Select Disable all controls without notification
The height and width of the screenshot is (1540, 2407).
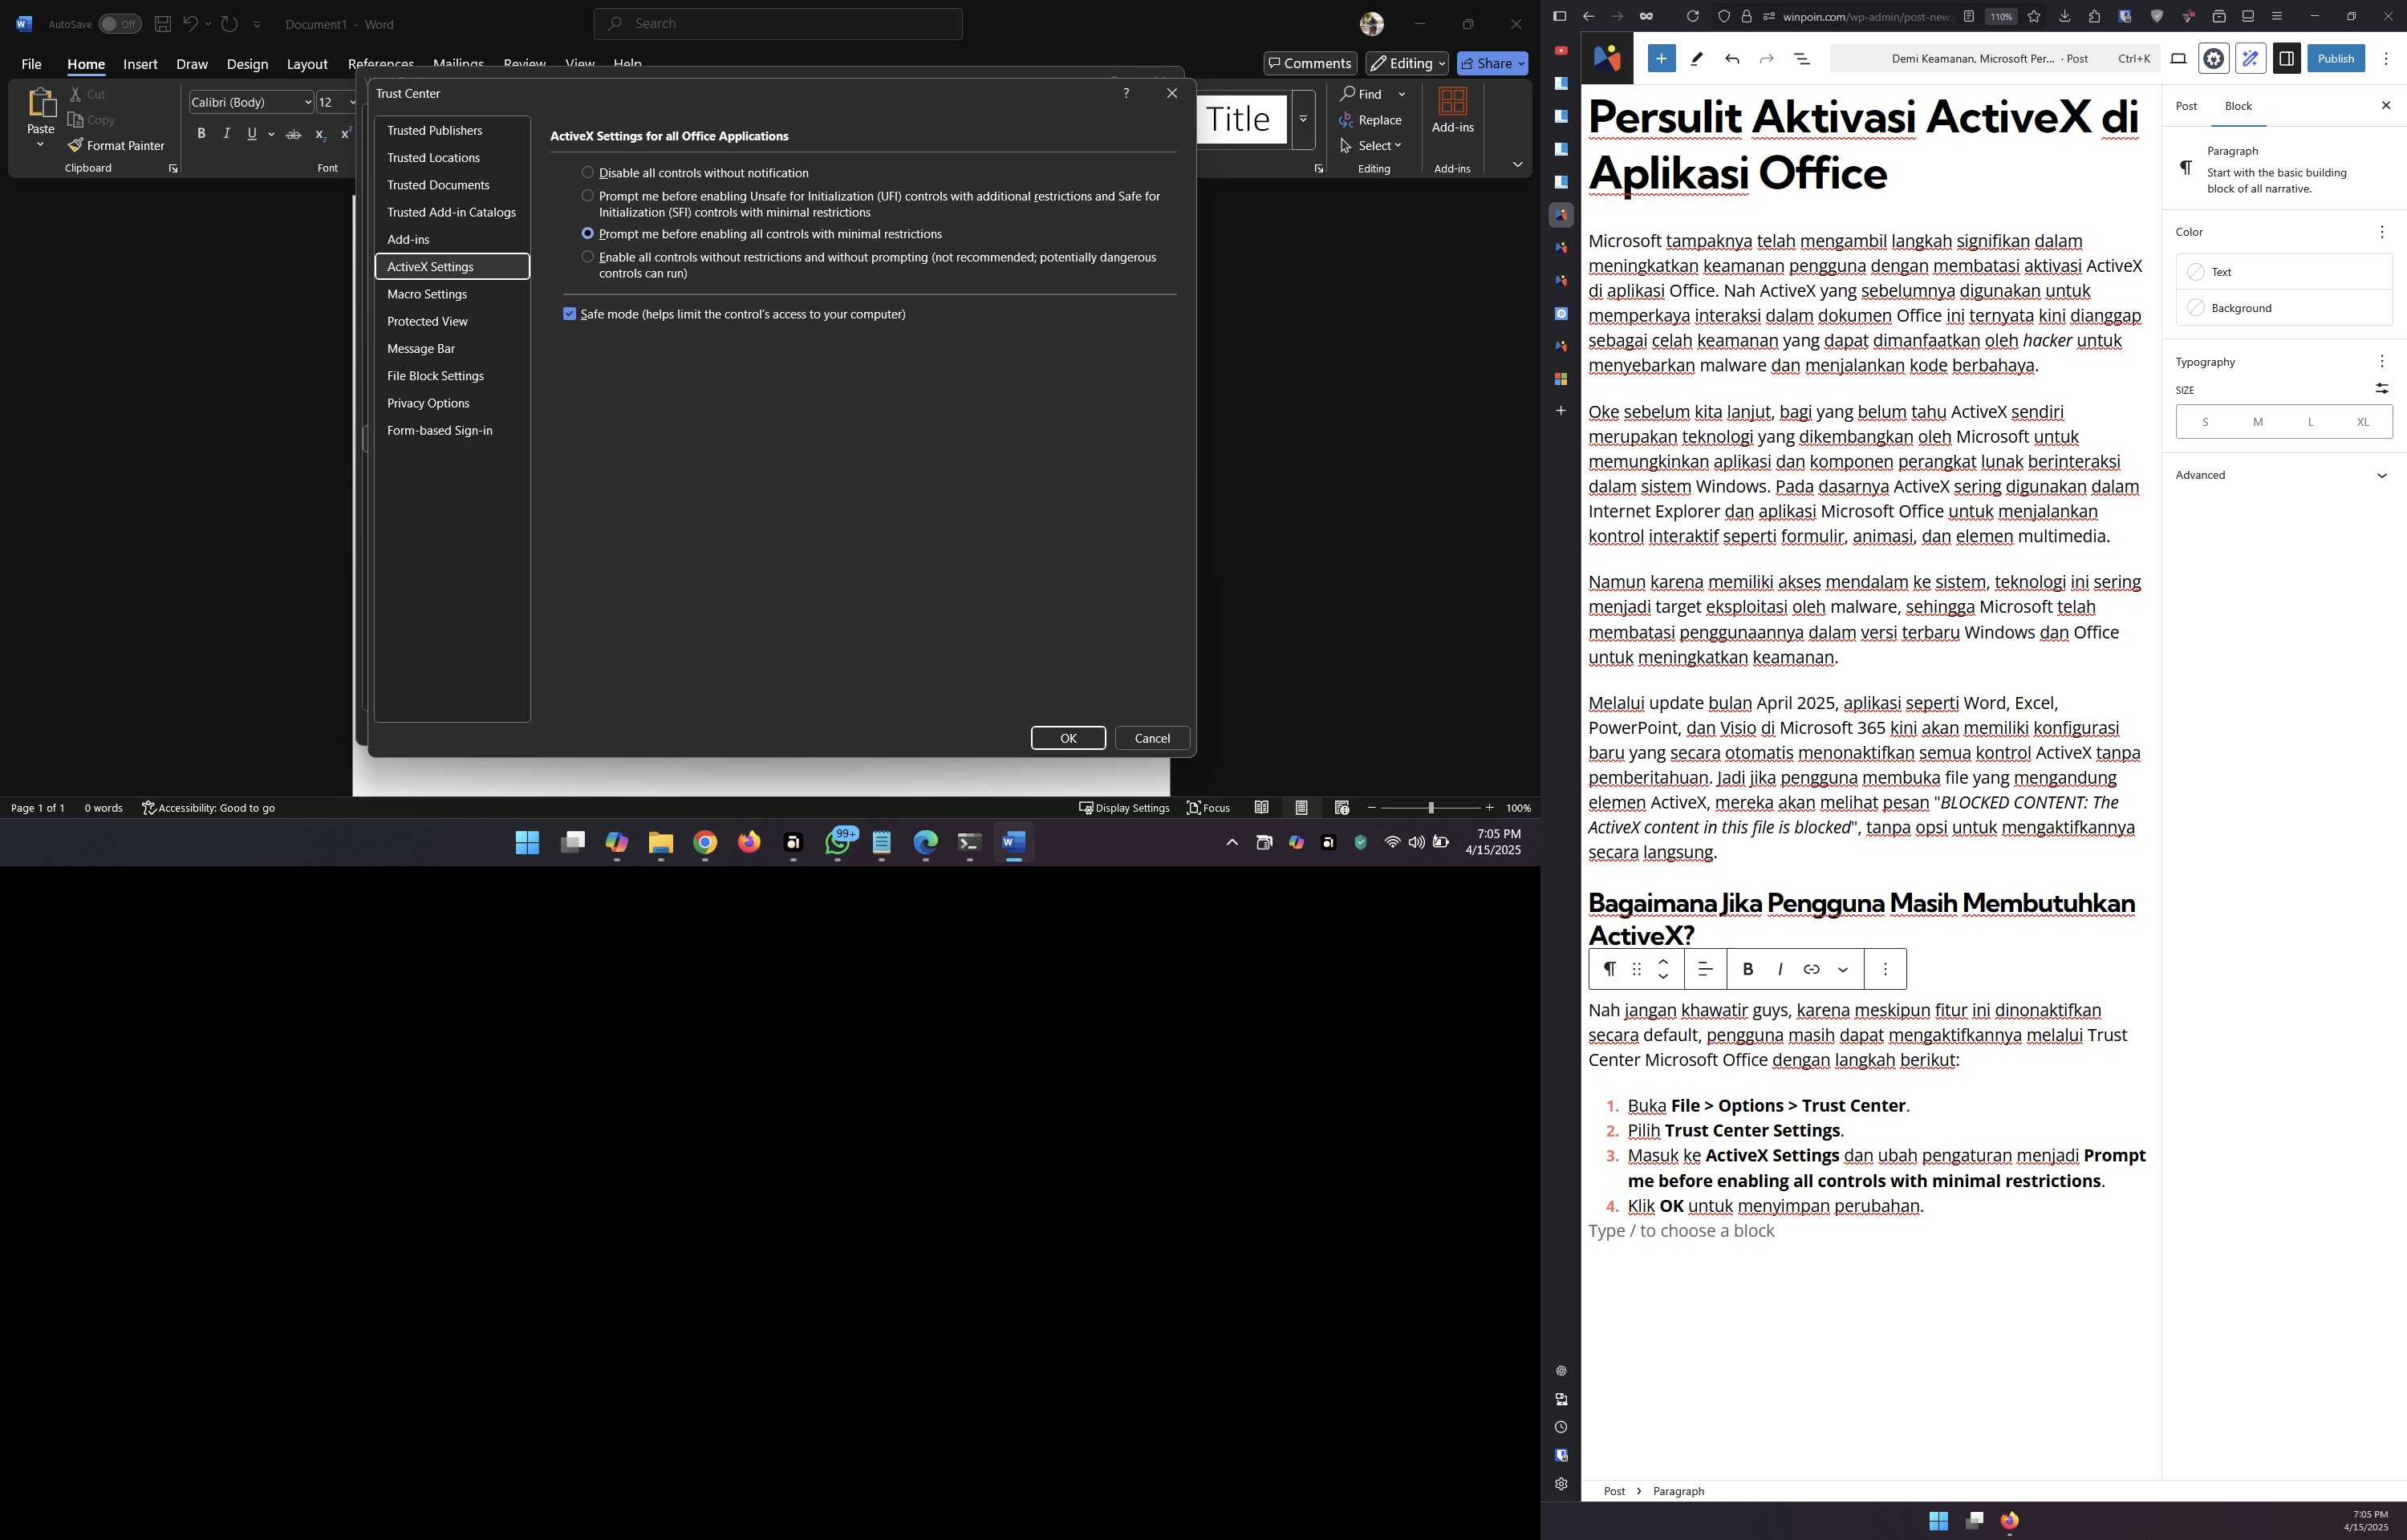[588, 173]
